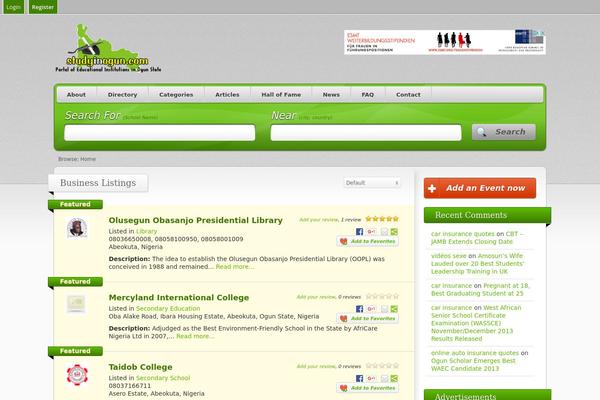Click the Google Plus icon for Taidob College
Image resolution: width=600 pixels, height=400 pixels.
point(371,378)
